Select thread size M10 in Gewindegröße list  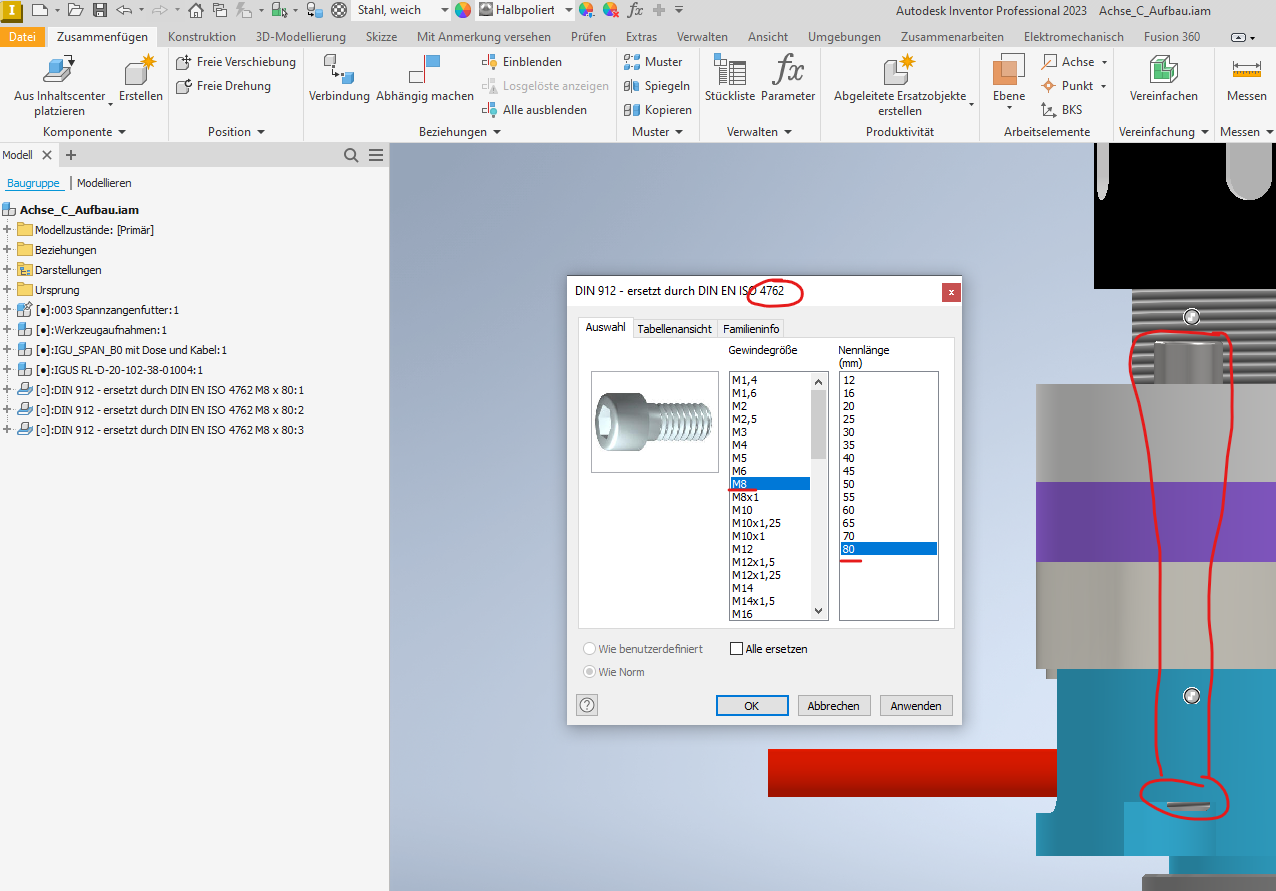pos(770,510)
